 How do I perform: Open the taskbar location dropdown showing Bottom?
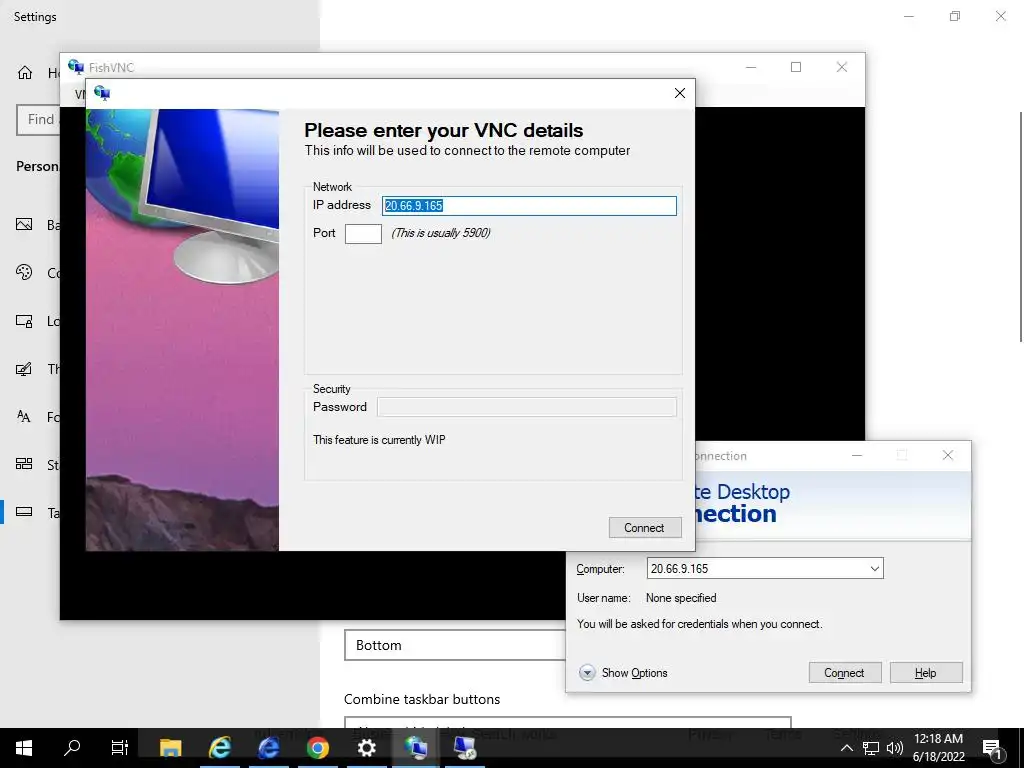455,645
